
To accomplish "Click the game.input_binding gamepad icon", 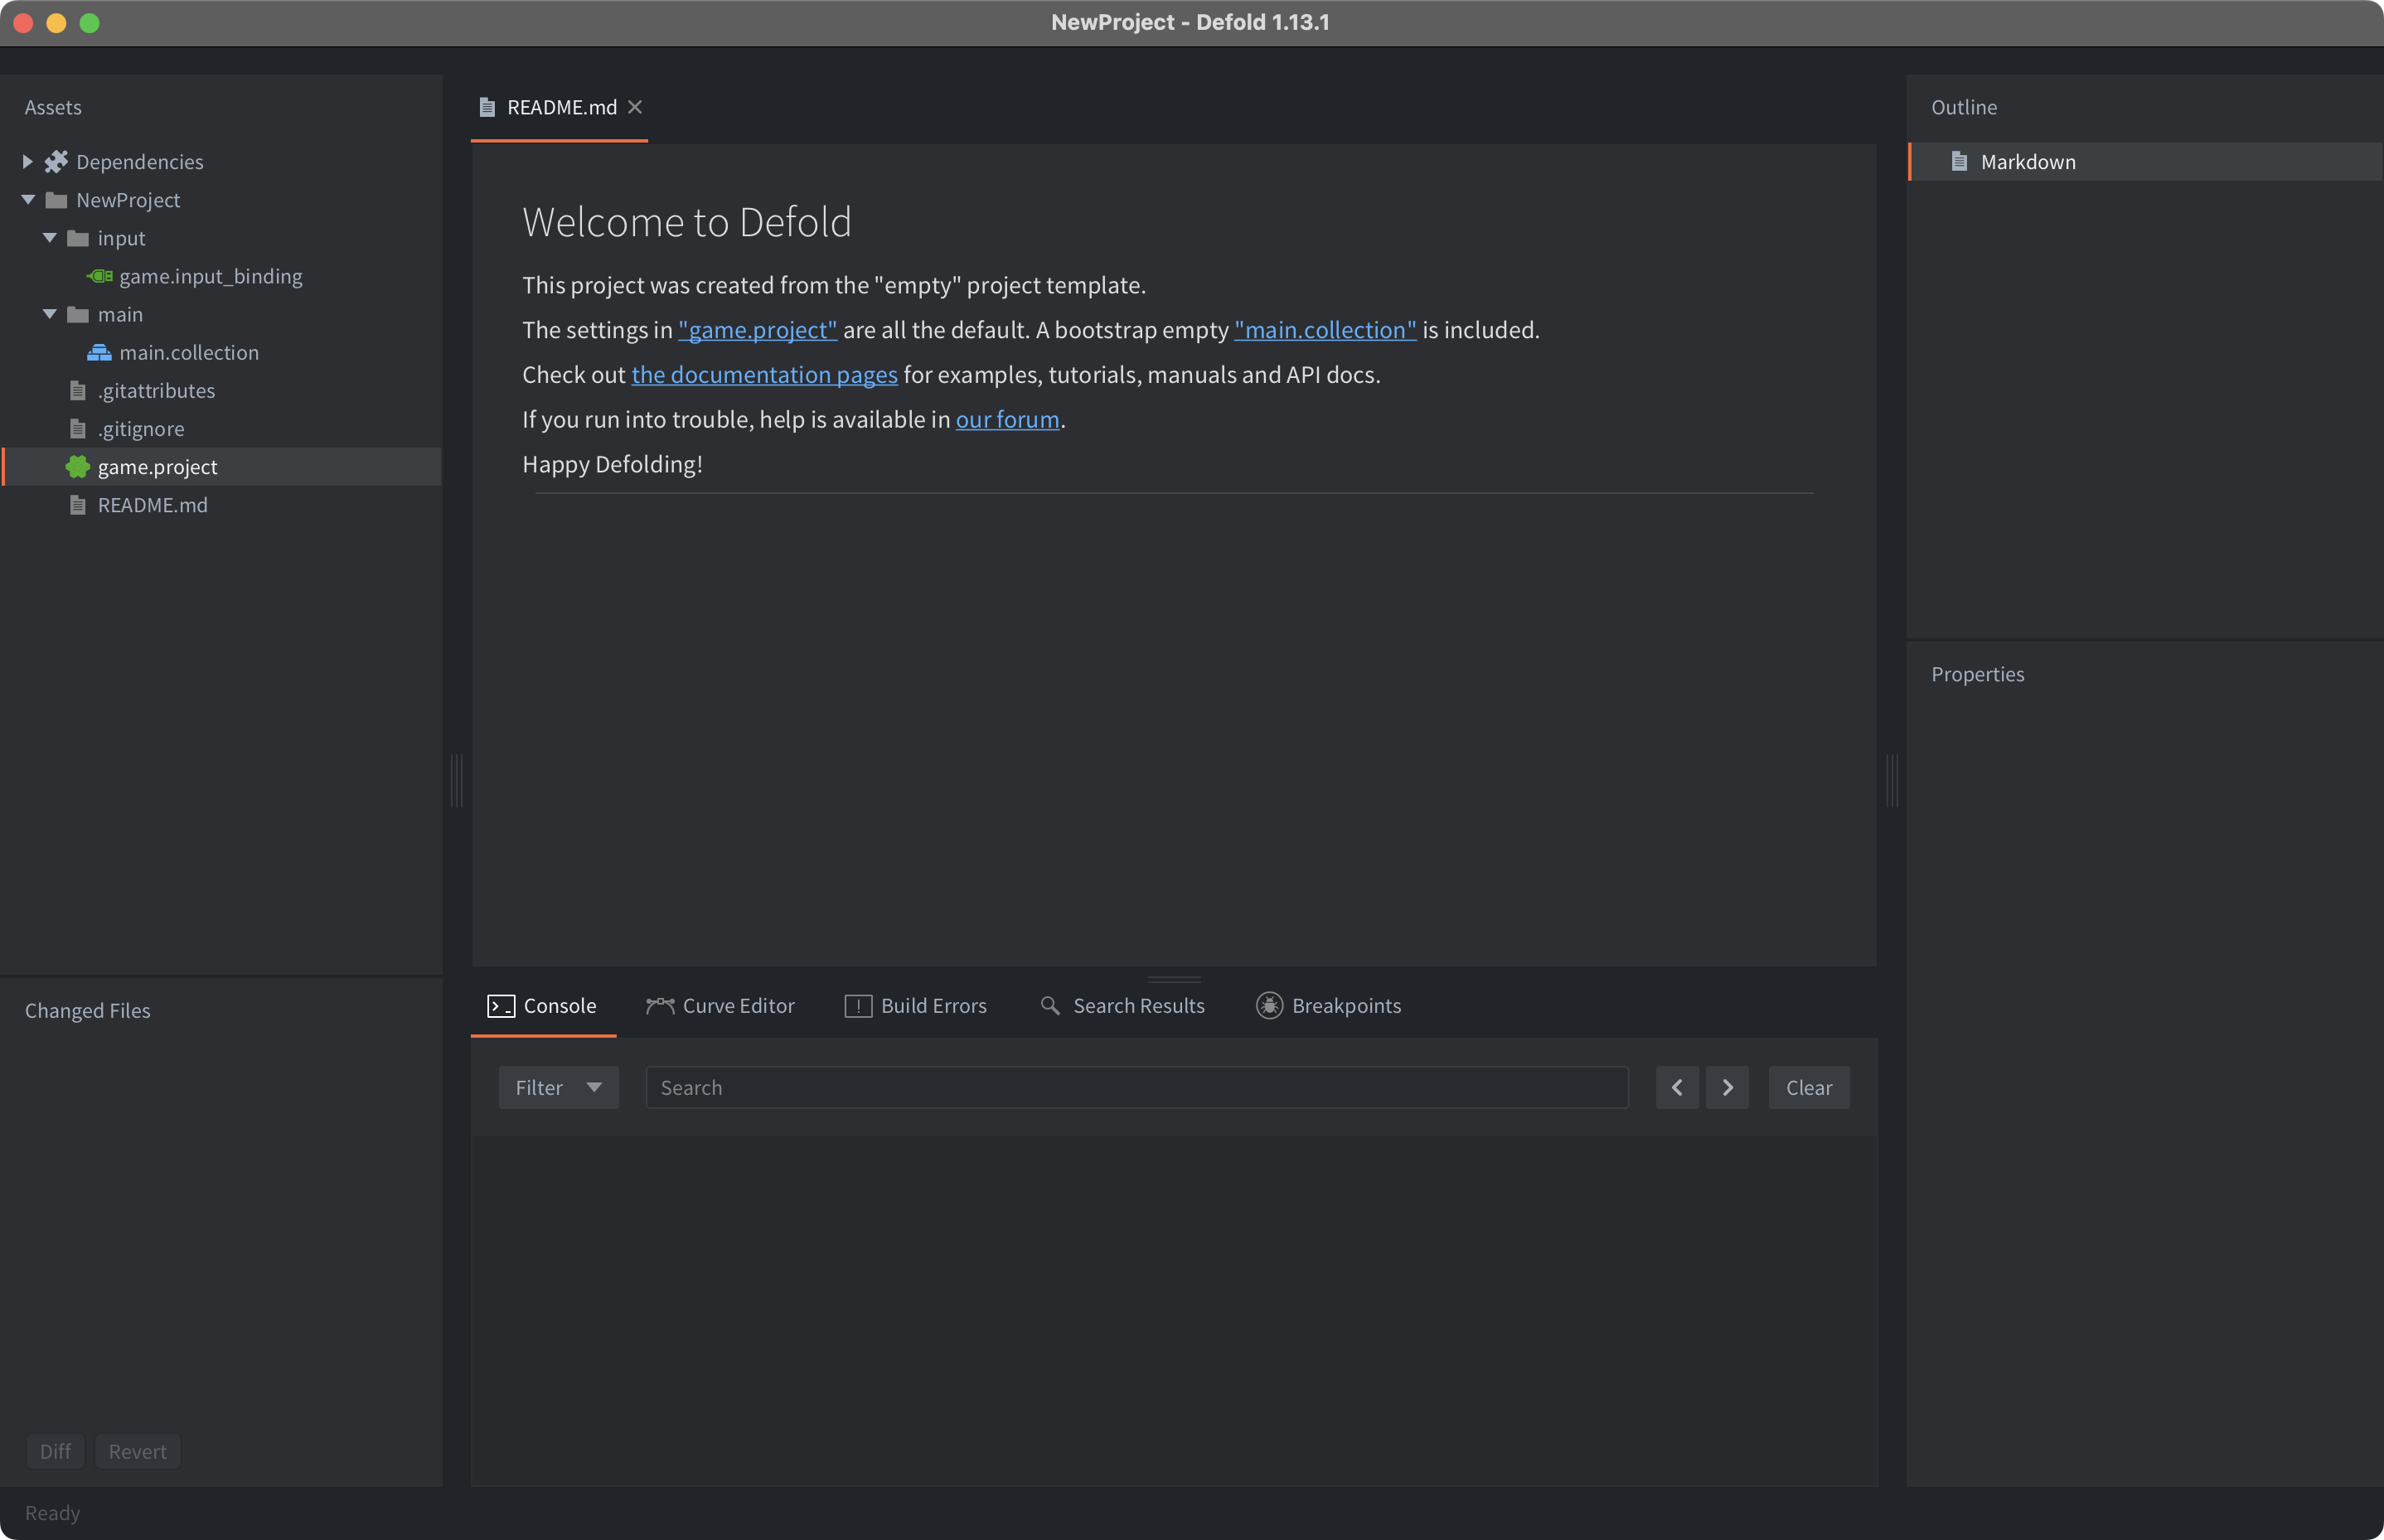I will click(x=99, y=276).
